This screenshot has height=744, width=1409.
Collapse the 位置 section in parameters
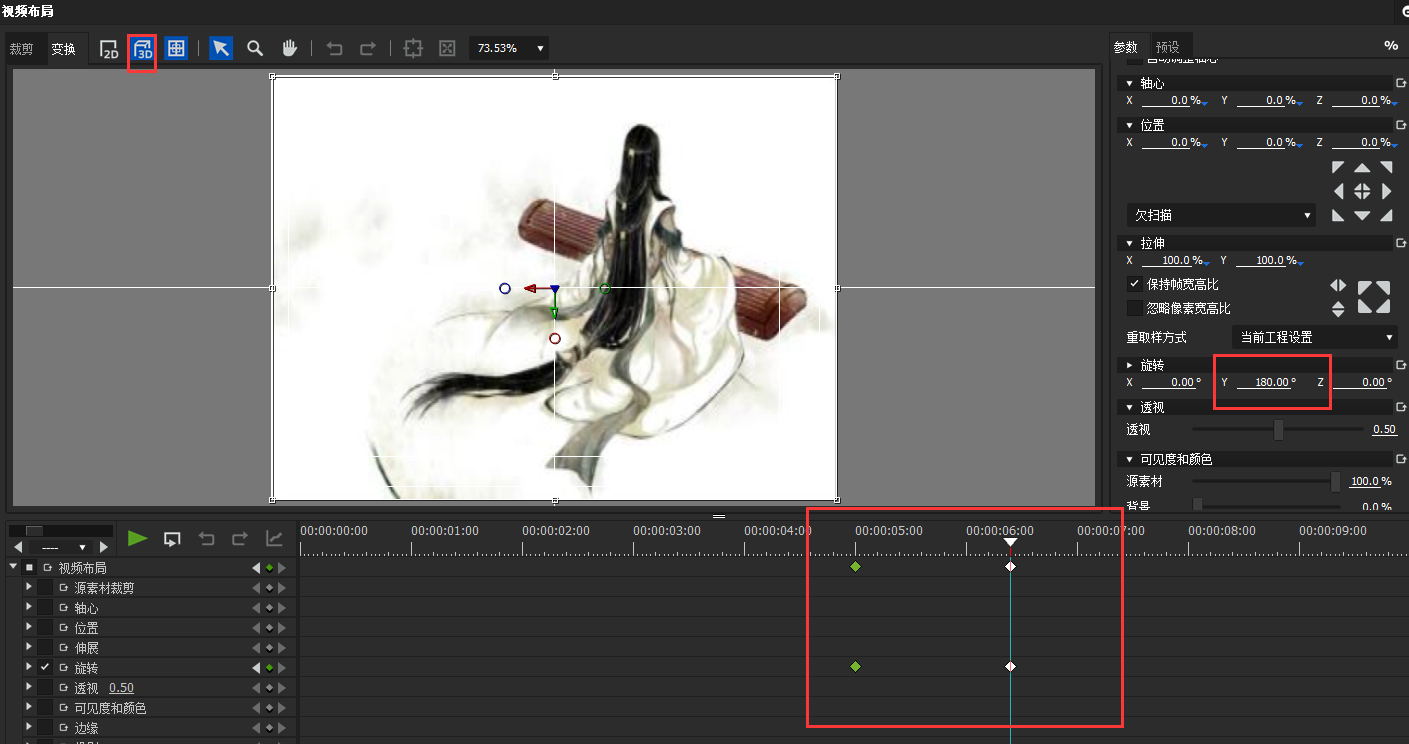[1130, 126]
